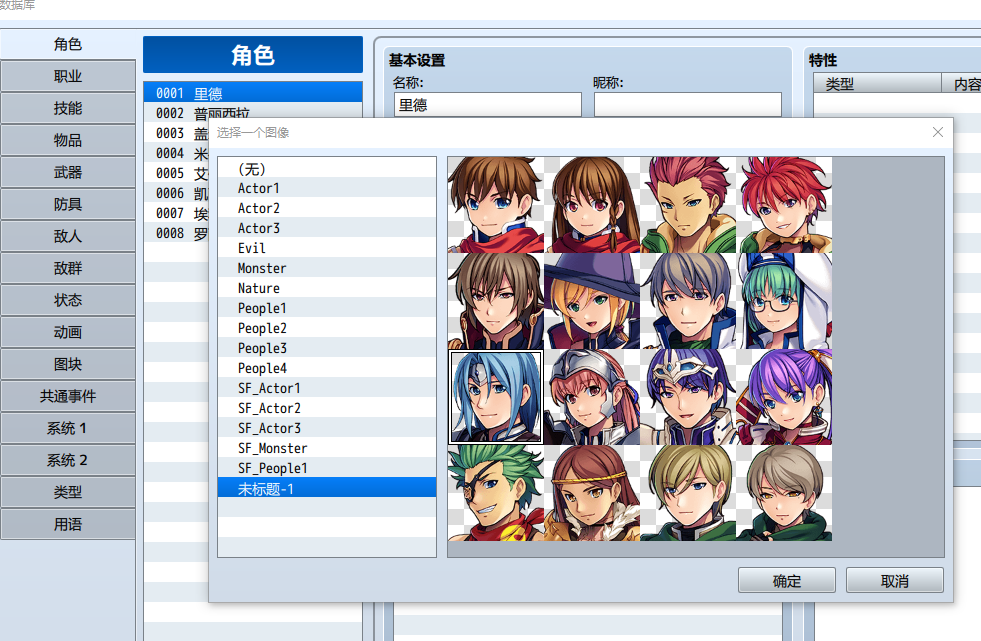Open the 职业 database tab
This screenshot has height=641, width=981.
coord(68,76)
